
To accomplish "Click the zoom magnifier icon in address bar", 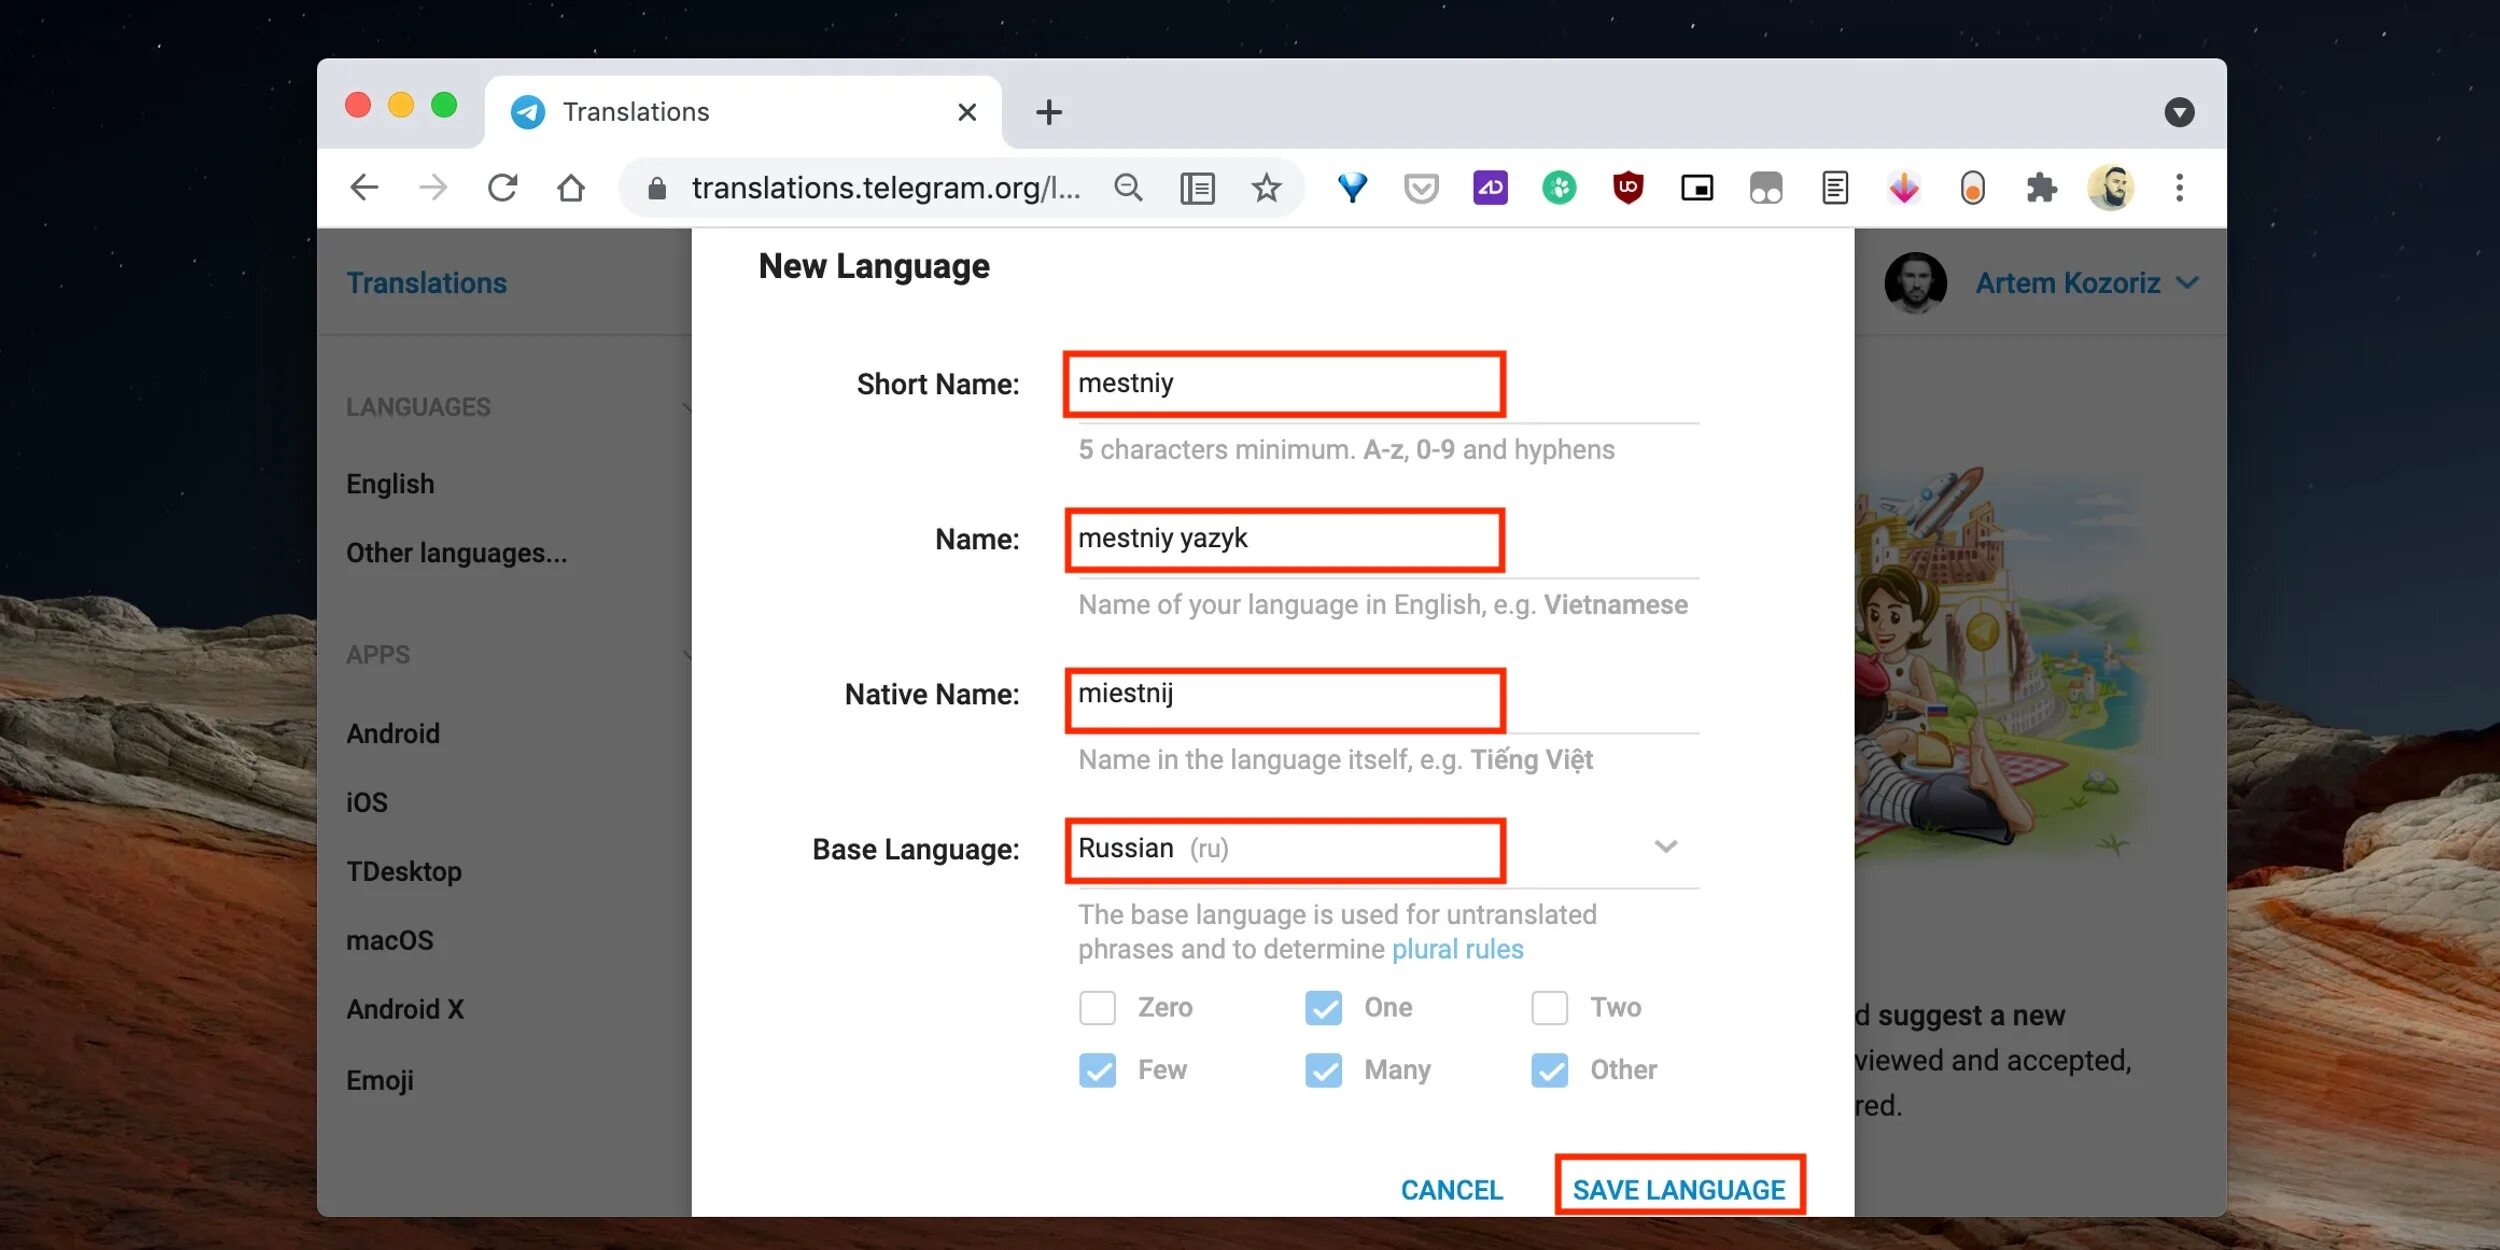I will [1128, 188].
